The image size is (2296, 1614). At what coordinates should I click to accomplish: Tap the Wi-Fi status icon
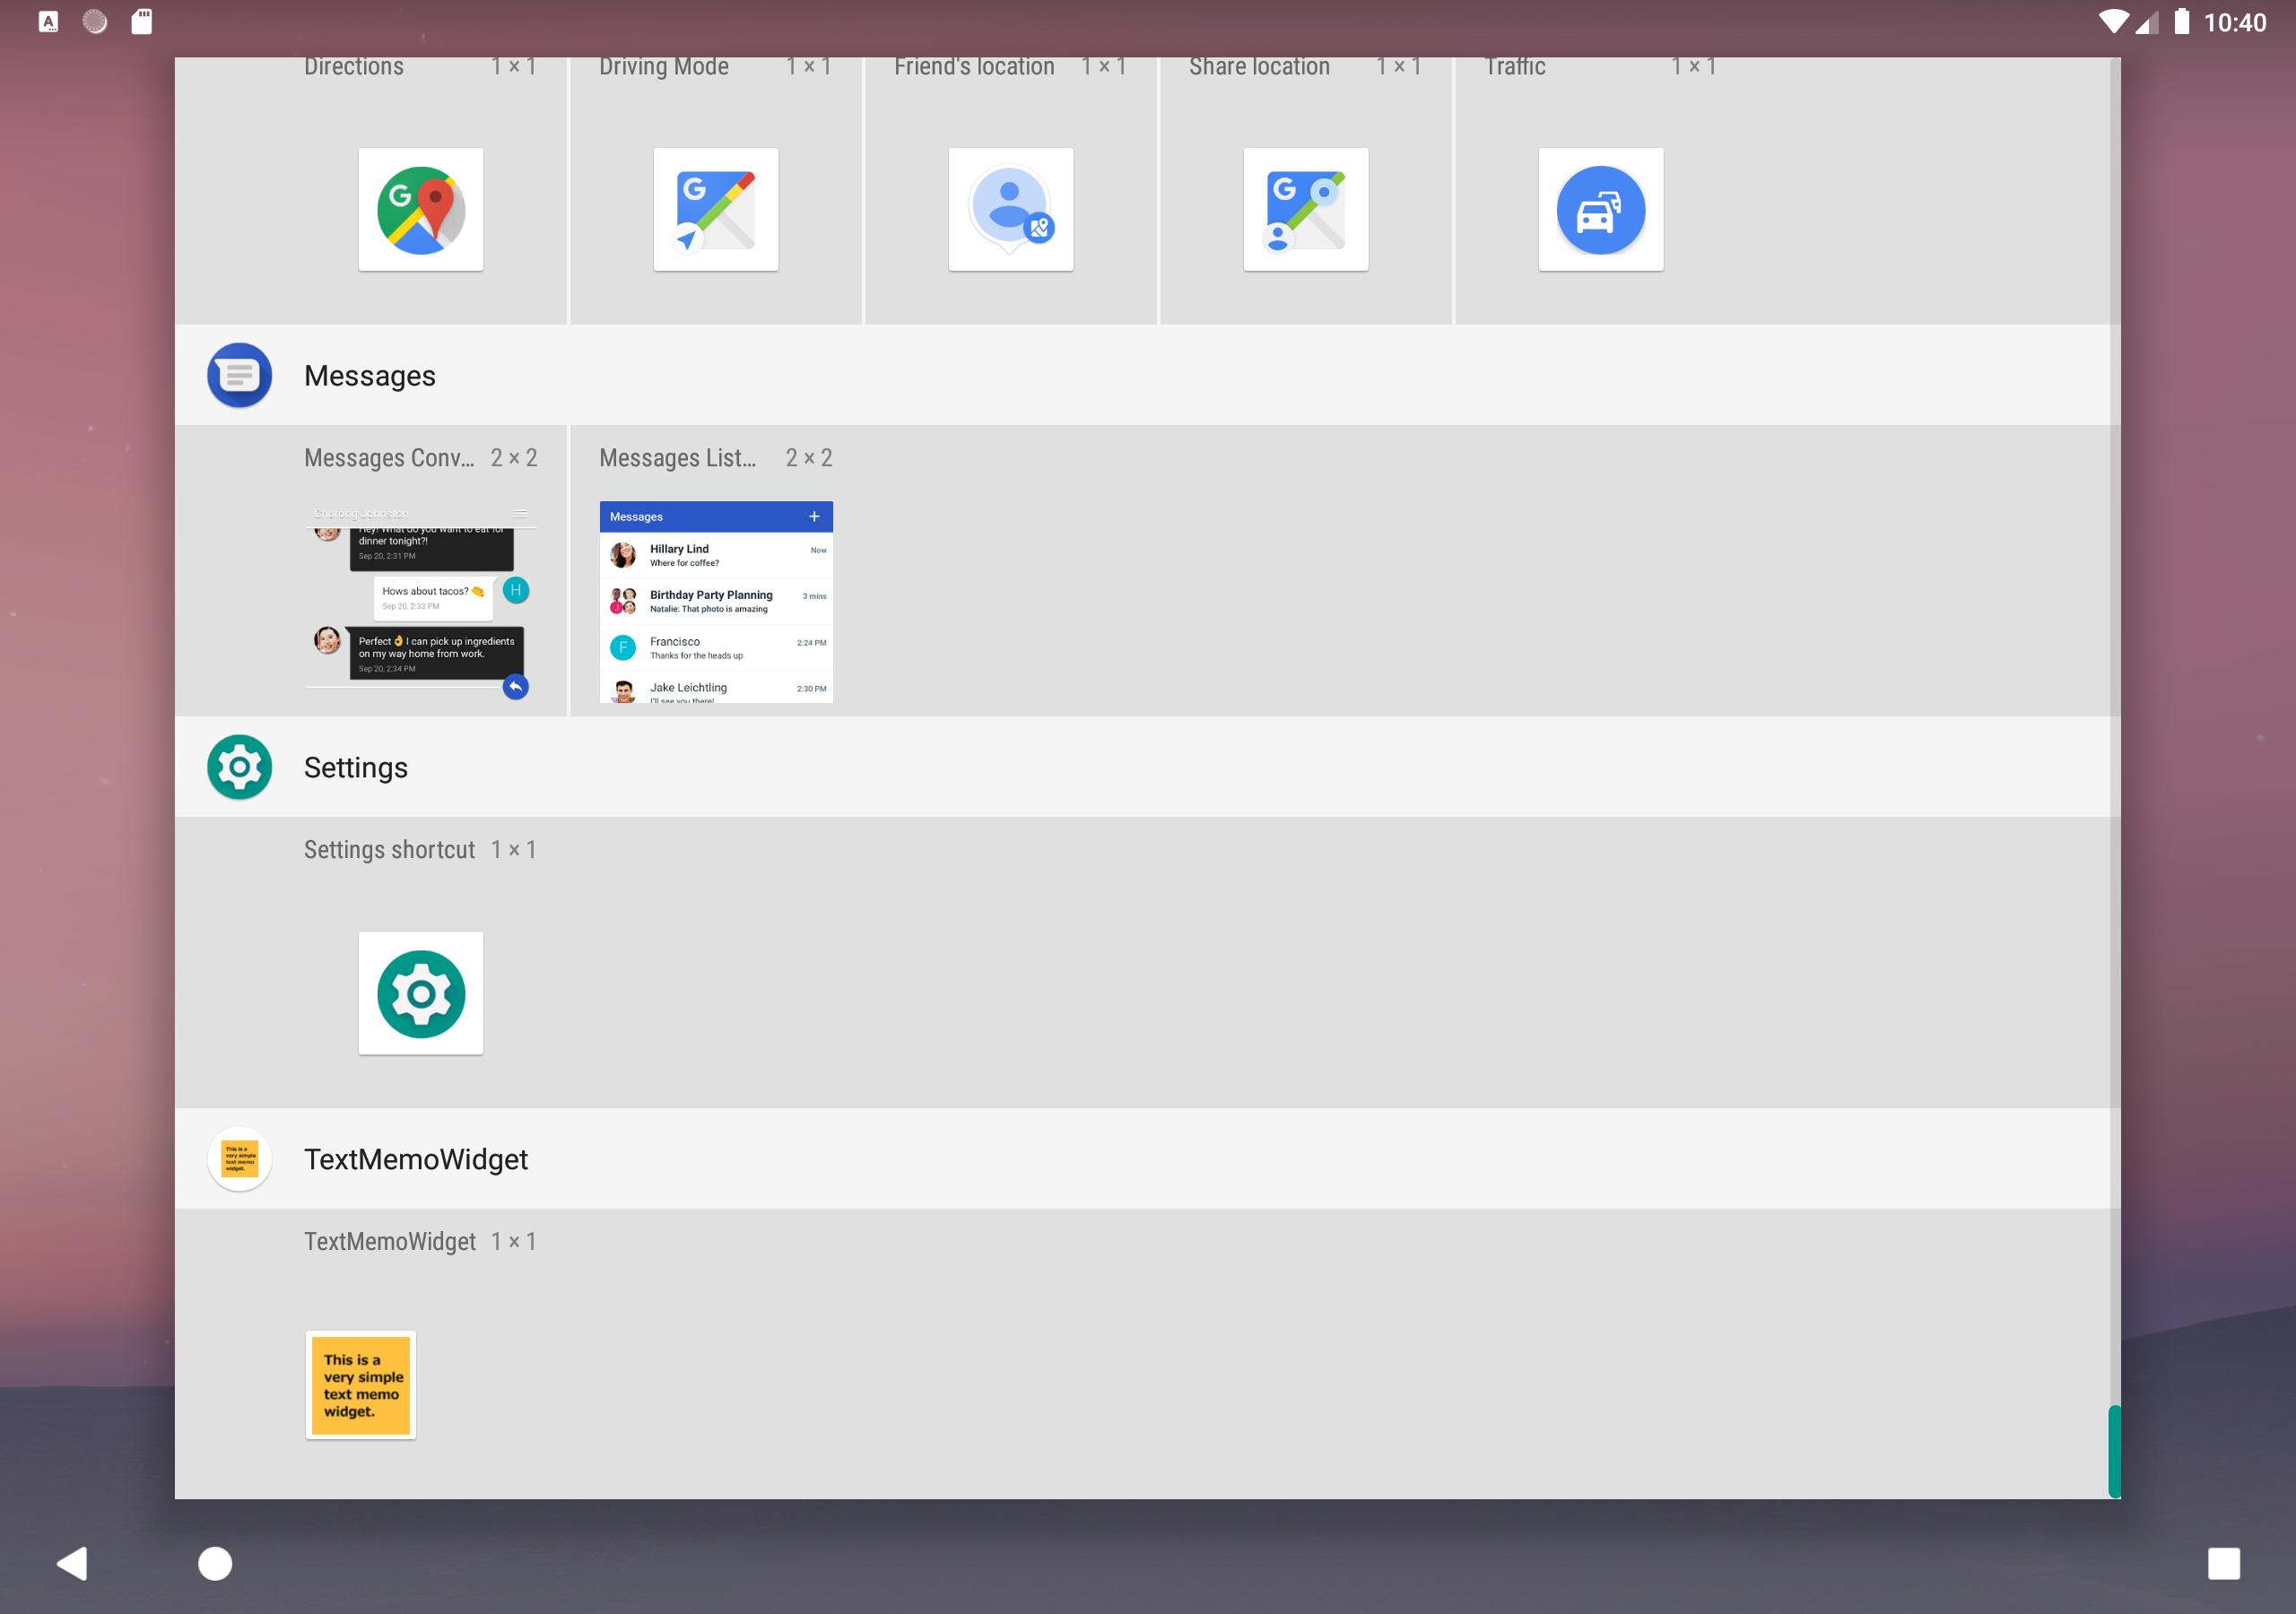point(2112,21)
